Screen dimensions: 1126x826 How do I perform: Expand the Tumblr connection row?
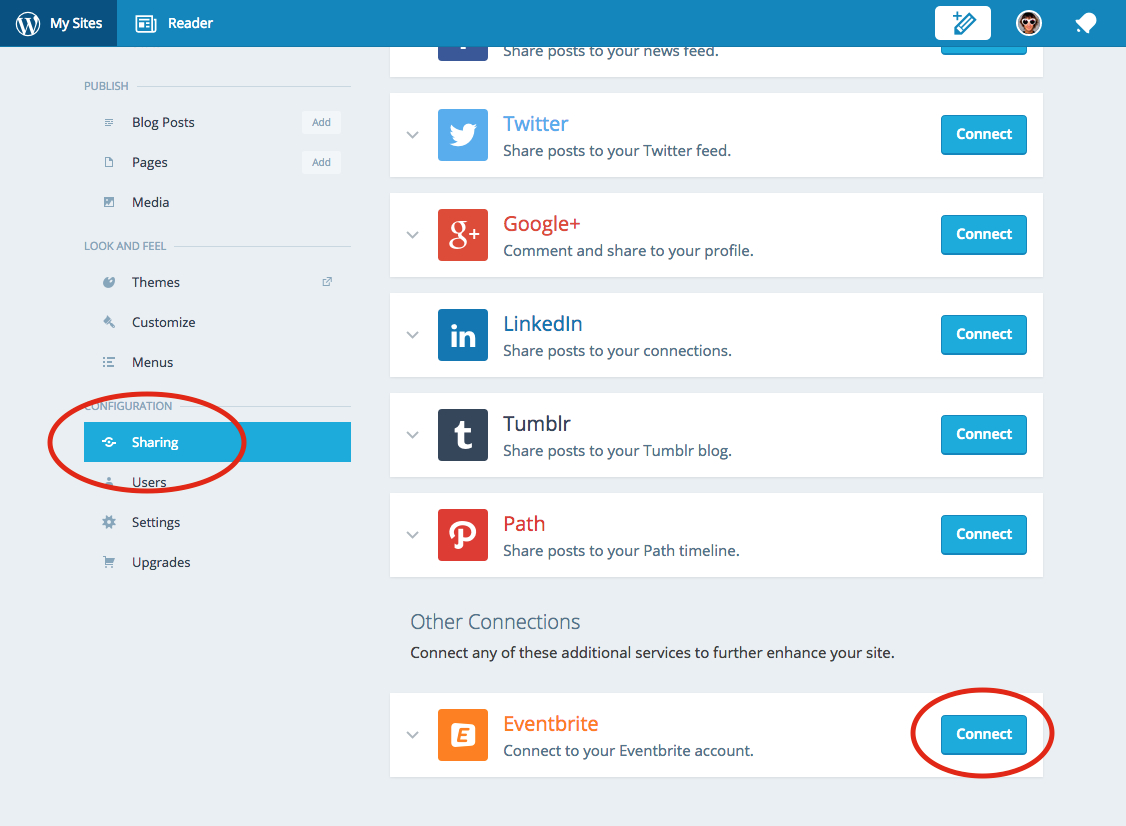[412, 435]
